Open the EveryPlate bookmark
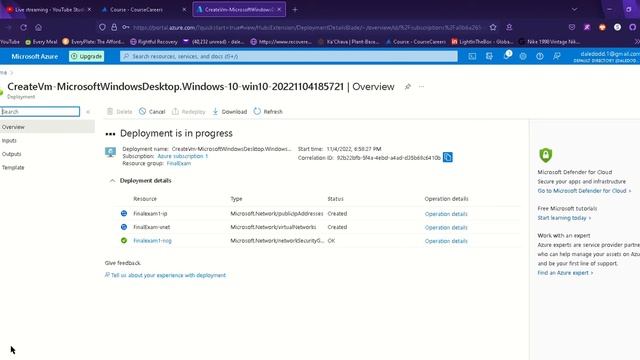Screen dimensions: 640x360 (x=94, y=42)
